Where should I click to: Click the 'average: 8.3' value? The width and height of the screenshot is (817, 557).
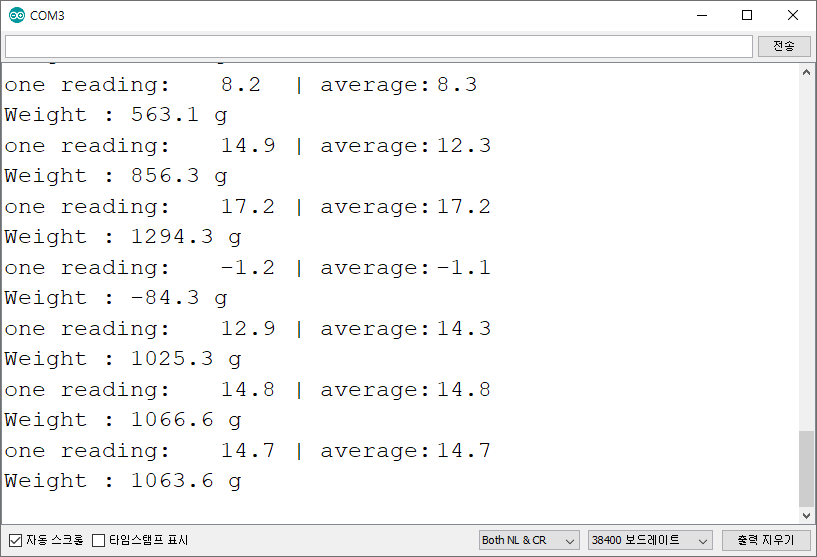399,85
